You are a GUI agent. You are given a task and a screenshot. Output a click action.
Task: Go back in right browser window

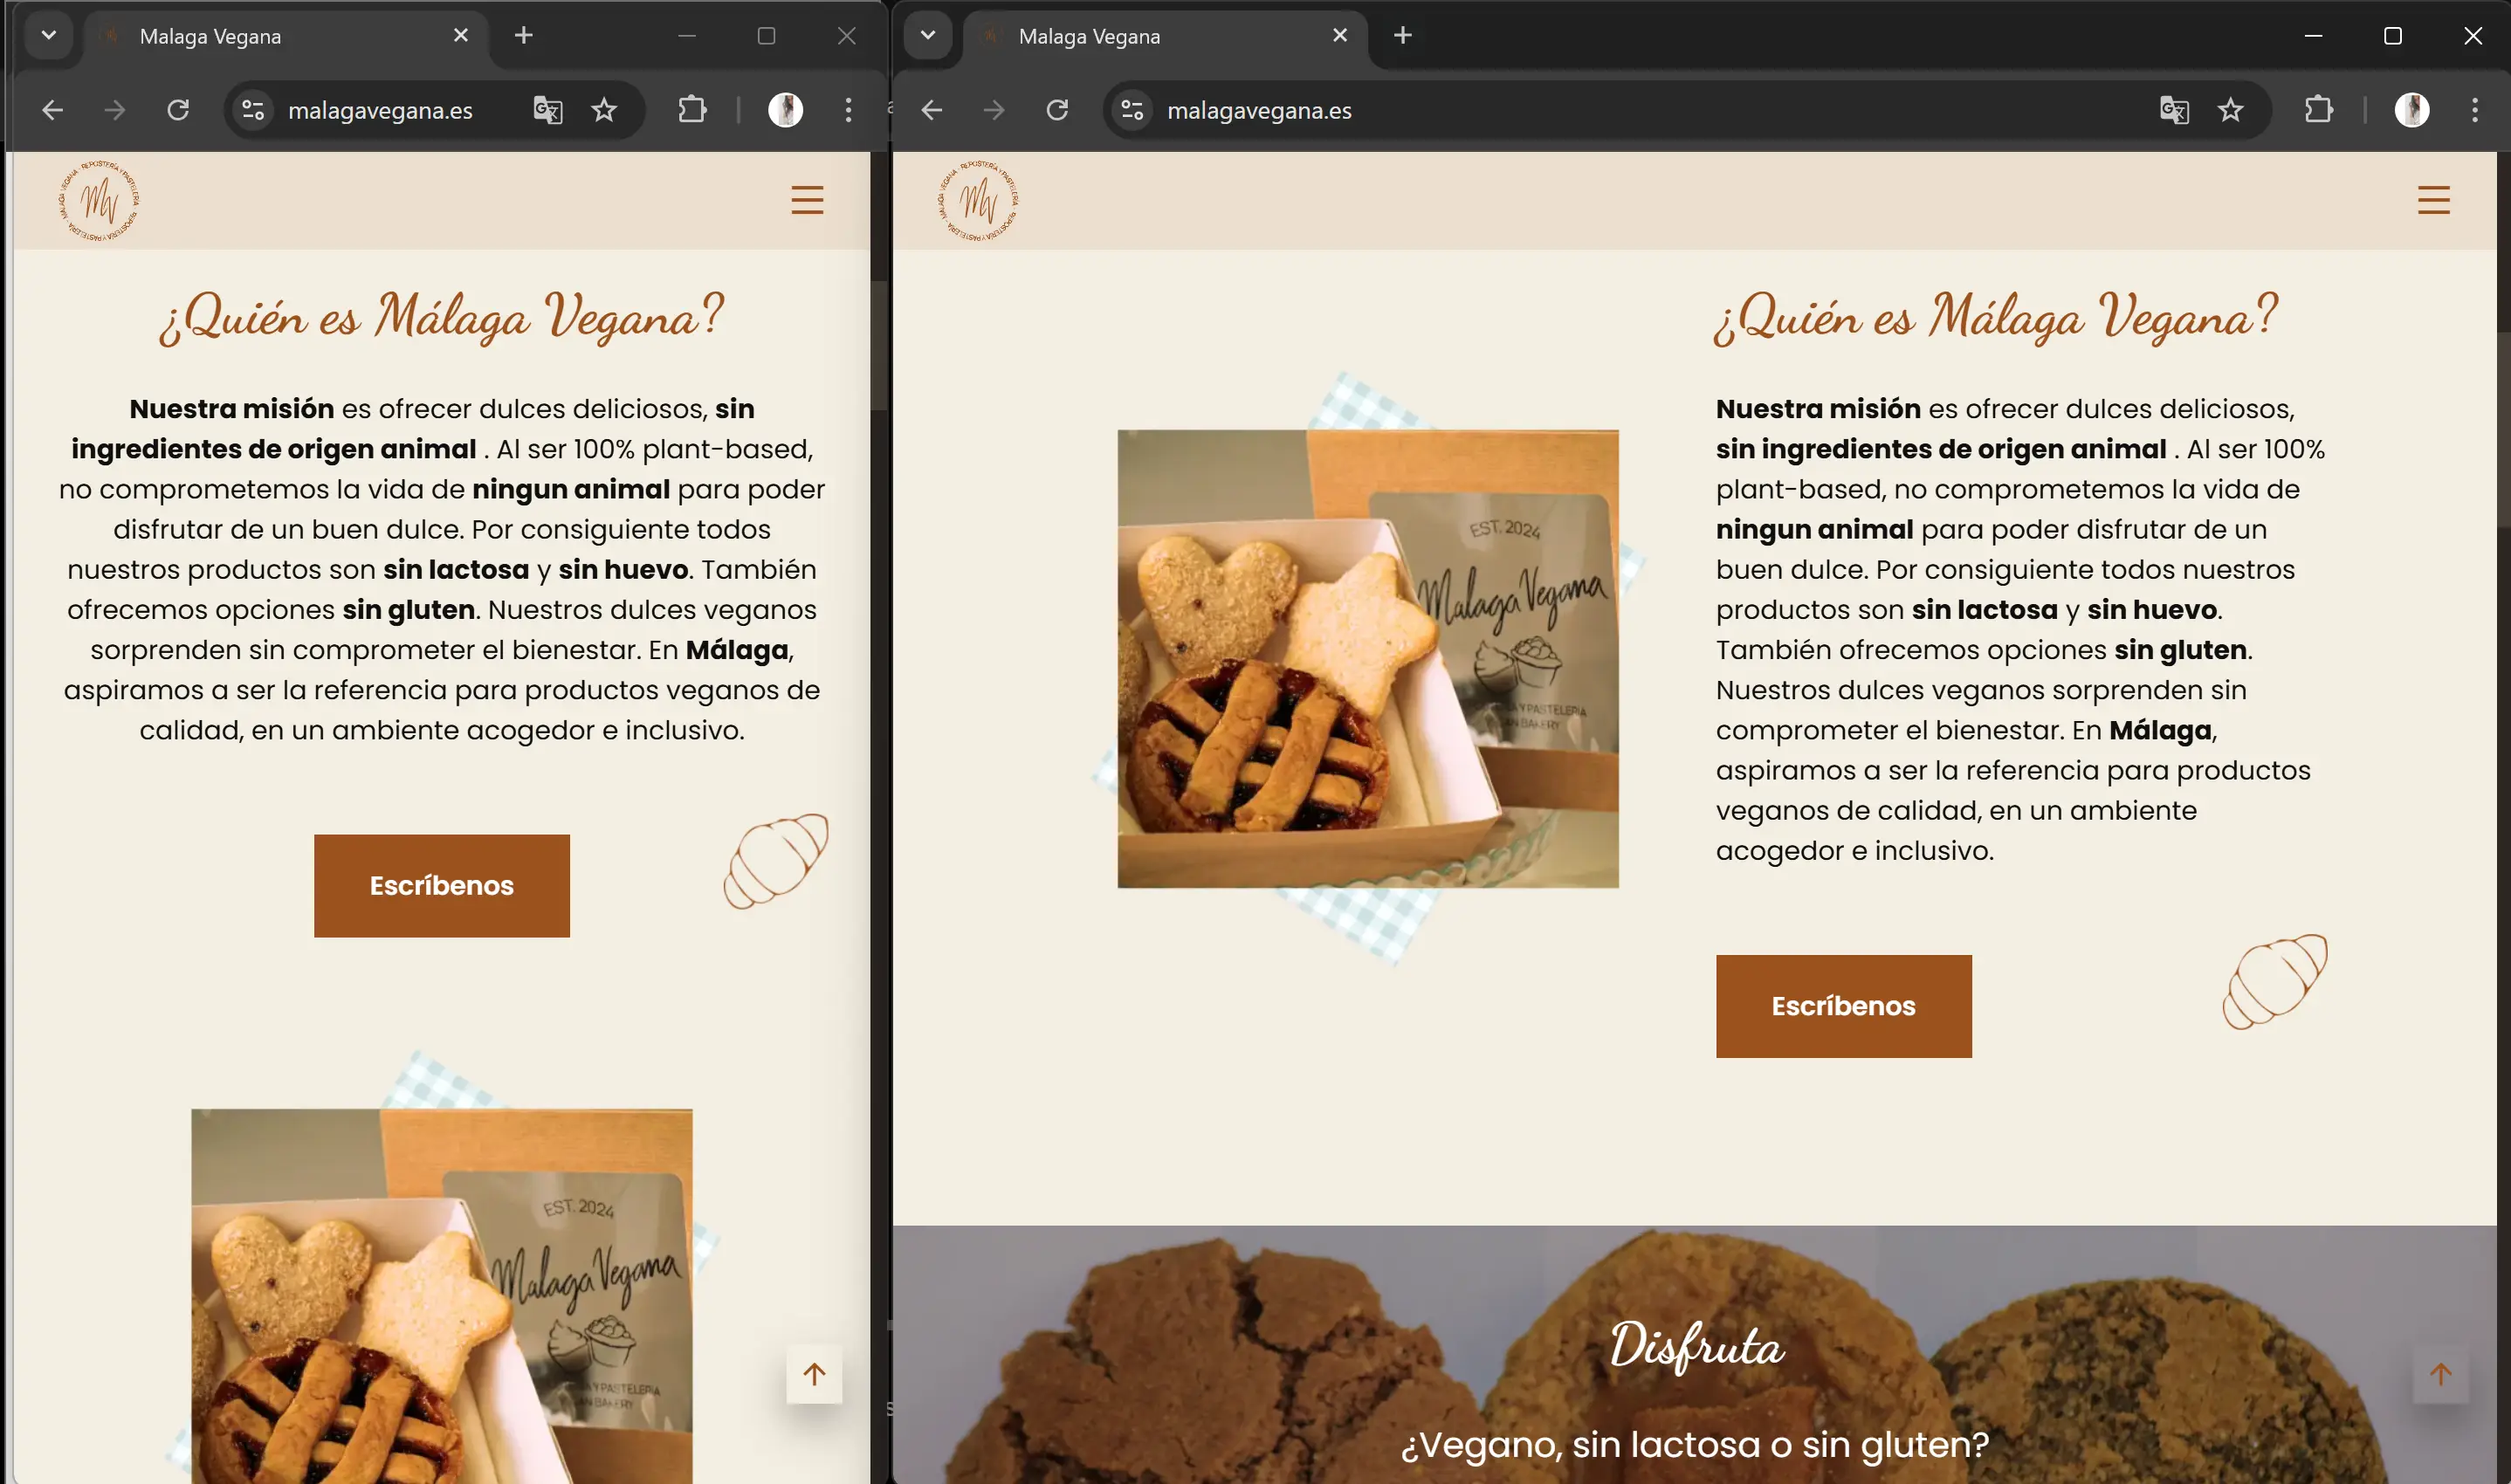931,110
